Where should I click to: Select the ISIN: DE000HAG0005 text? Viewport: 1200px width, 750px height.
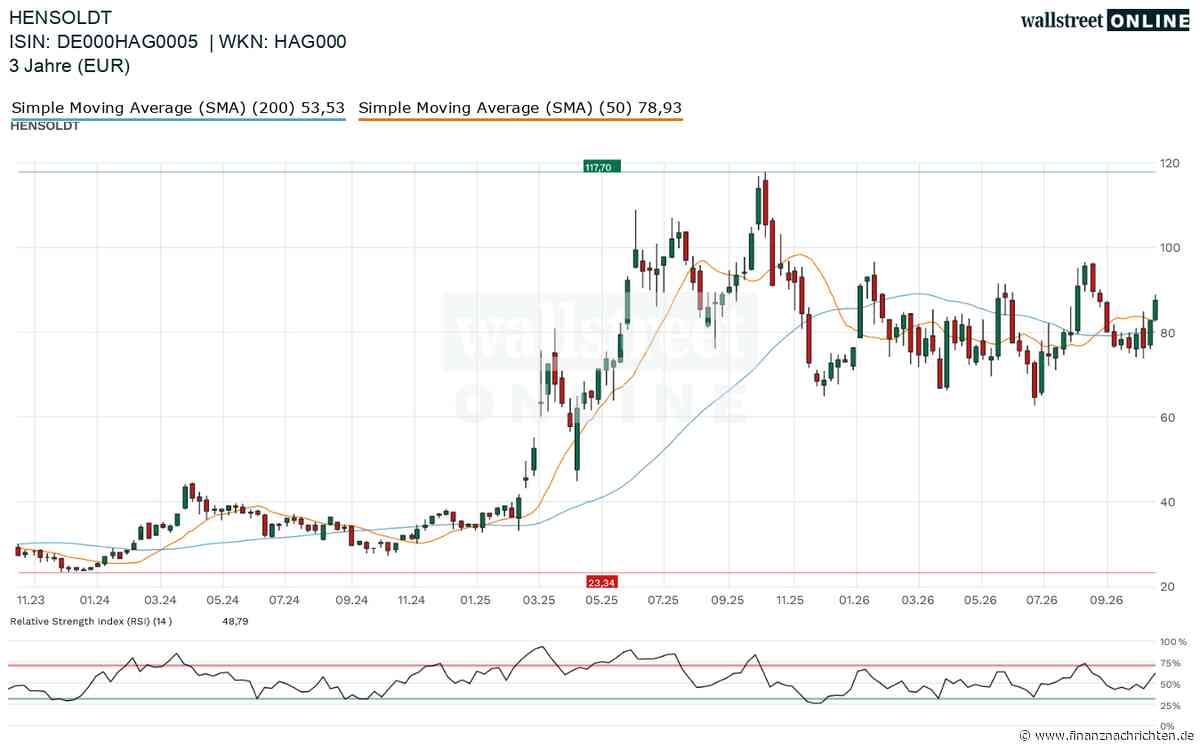pyautogui.click(x=104, y=42)
